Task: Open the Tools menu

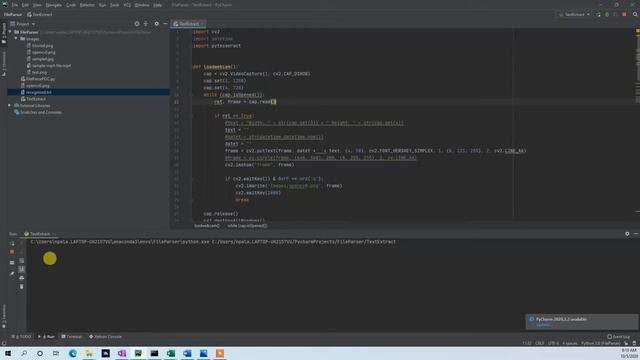Action: pyautogui.click(x=115, y=5)
